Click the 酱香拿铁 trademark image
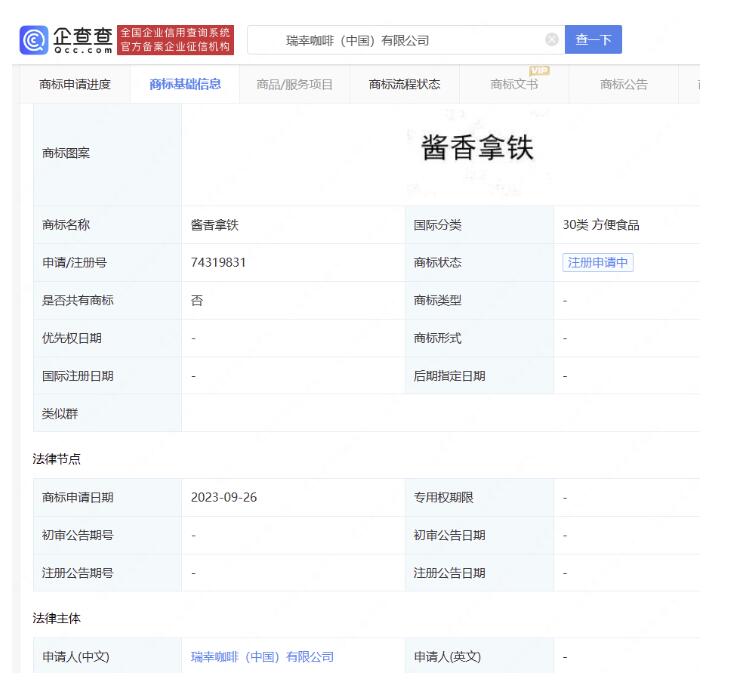Viewport: 734px width, 697px height. point(477,148)
